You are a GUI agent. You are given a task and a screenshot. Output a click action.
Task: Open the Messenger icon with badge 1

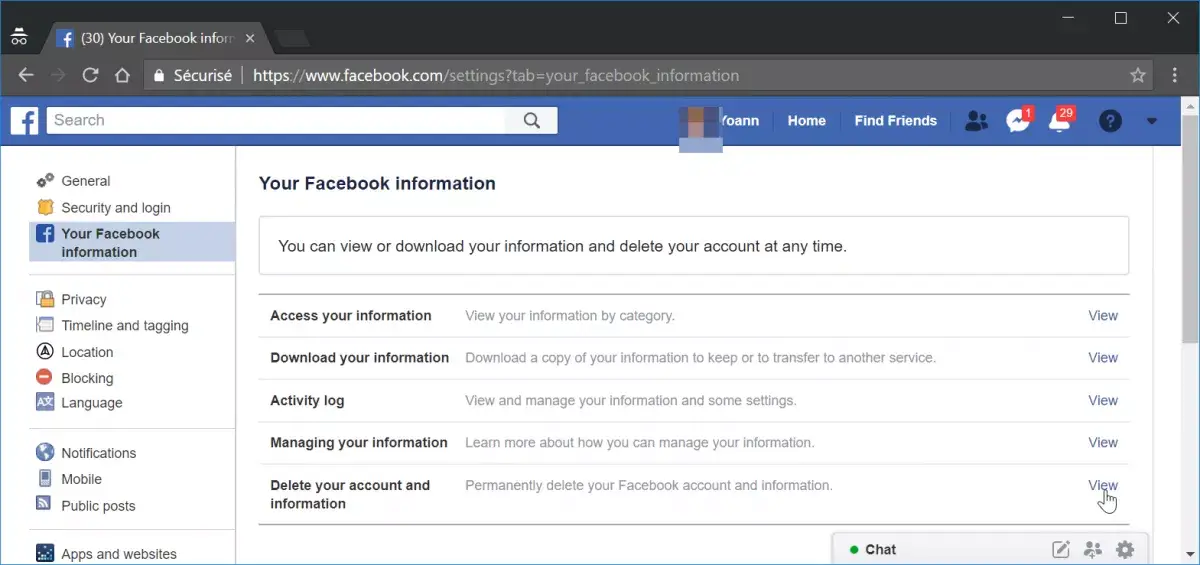(x=1018, y=121)
